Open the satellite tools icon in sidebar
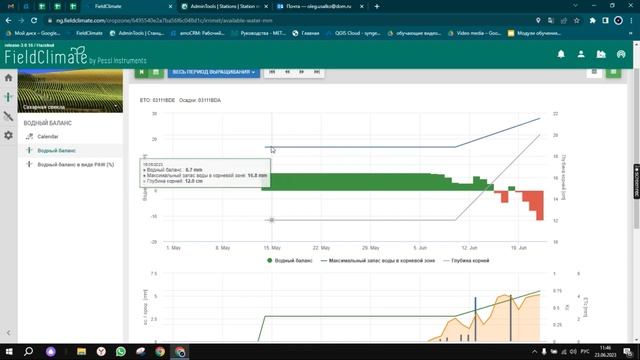 click(9, 116)
